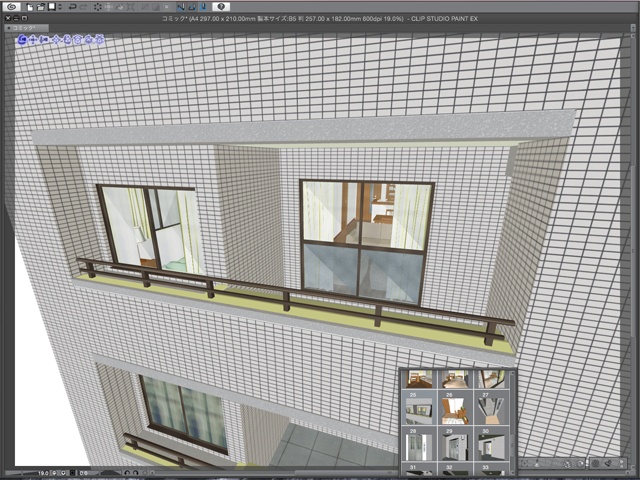Open wrench settings icon in object launcher
Image resolution: width=640 pixels, height=480 pixels.
(x=609, y=464)
